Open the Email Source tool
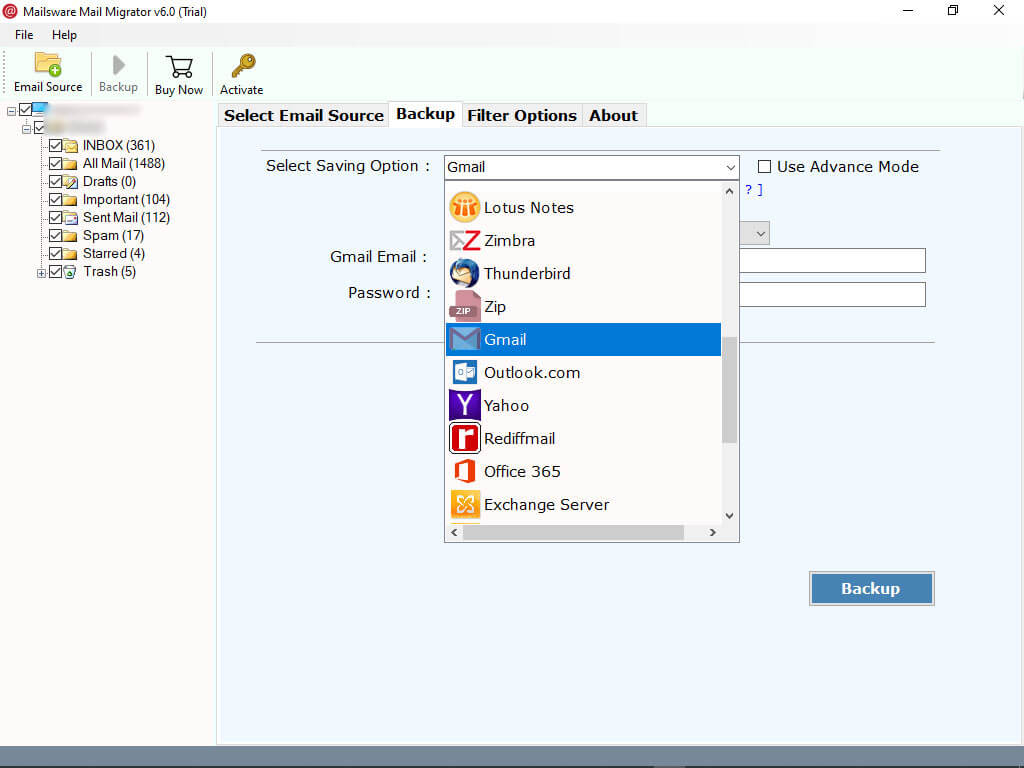Screen dimensions: 1024x768 pyautogui.click(x=47, y=70)
